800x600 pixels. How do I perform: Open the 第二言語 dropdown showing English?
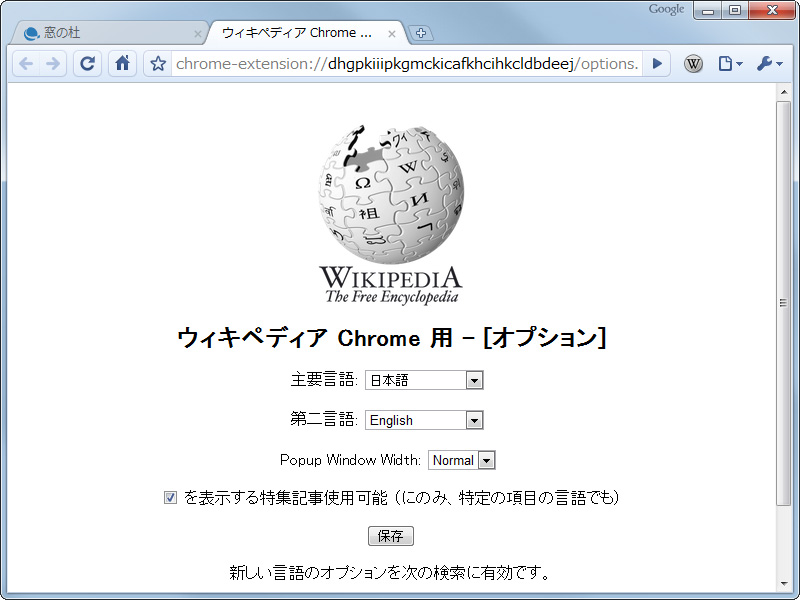click(x=424, y=420)
